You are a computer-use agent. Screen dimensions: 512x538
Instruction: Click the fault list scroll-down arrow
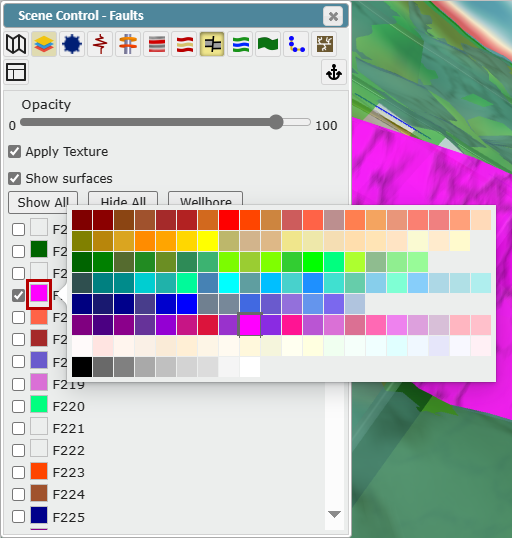point(334,514)
